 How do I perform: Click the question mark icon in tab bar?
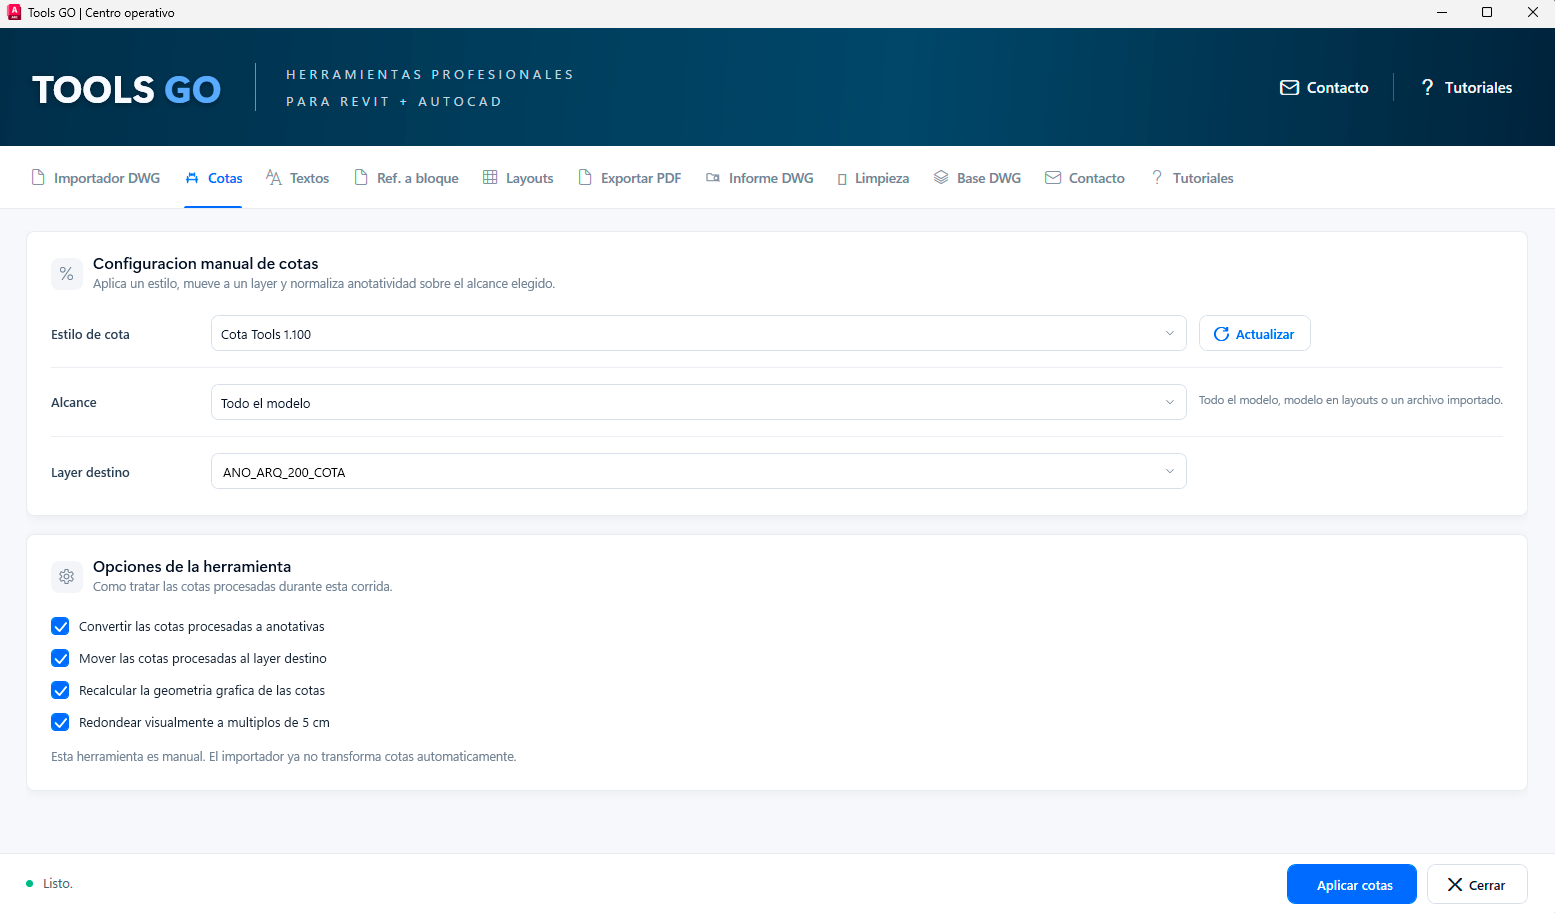(x=1157, y=178)
